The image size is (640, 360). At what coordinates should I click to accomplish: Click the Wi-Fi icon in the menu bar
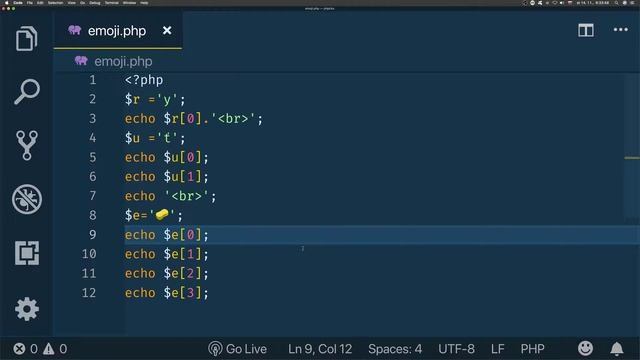(x=555, y=3)
